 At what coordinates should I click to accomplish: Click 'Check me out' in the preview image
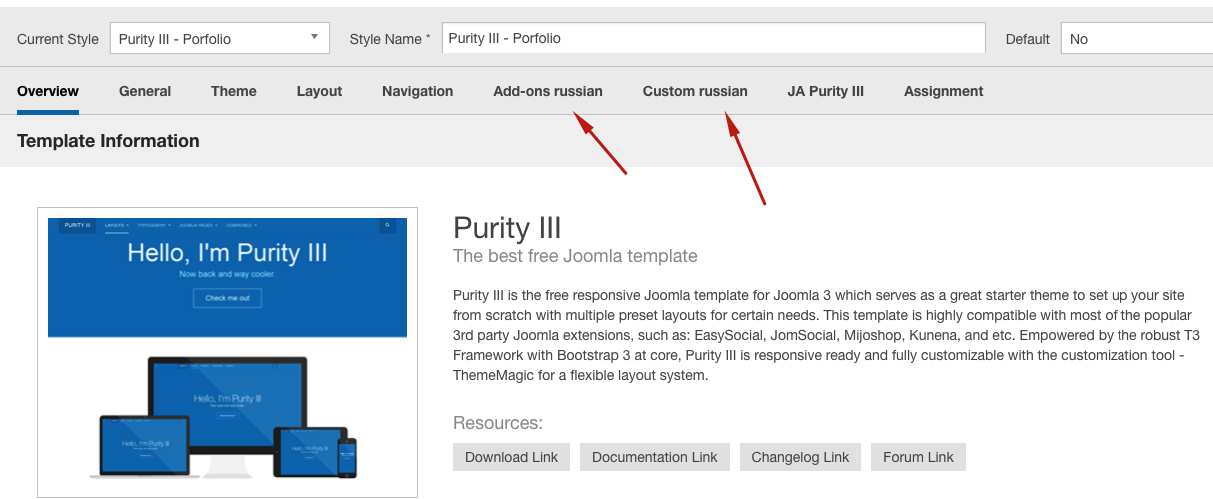pos(227,298)
